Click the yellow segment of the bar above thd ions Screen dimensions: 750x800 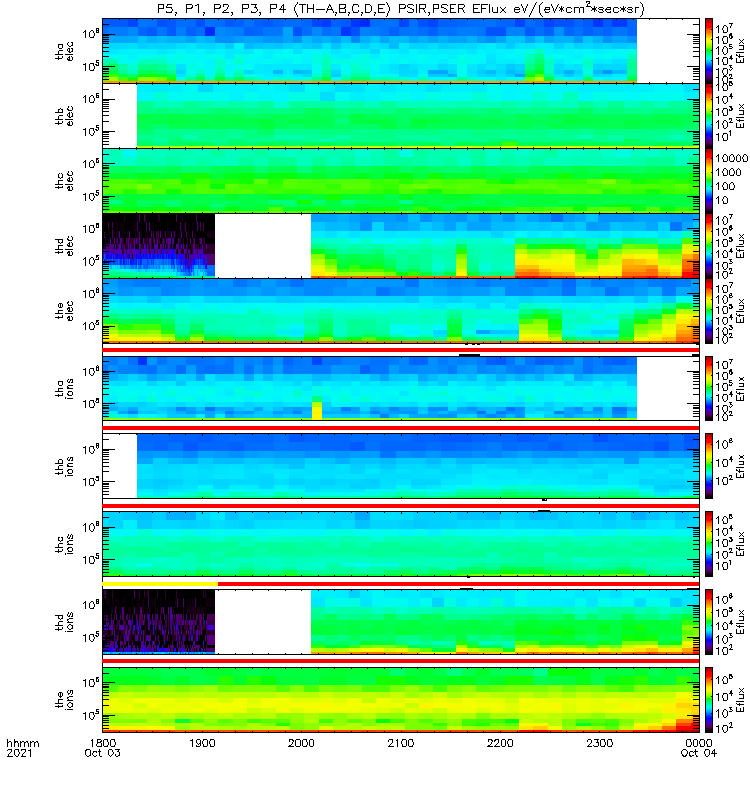coord(160,584)
